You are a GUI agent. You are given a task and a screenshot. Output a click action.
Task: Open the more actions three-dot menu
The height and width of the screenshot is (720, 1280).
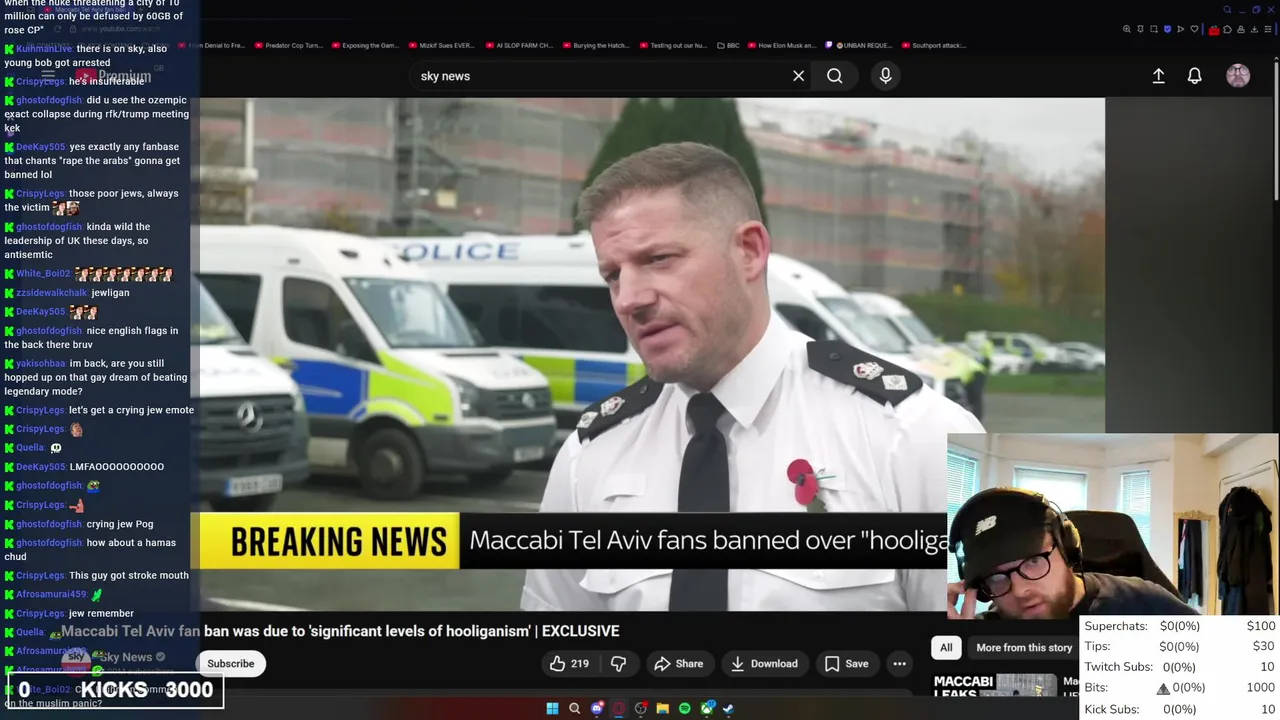click(899, 664)
